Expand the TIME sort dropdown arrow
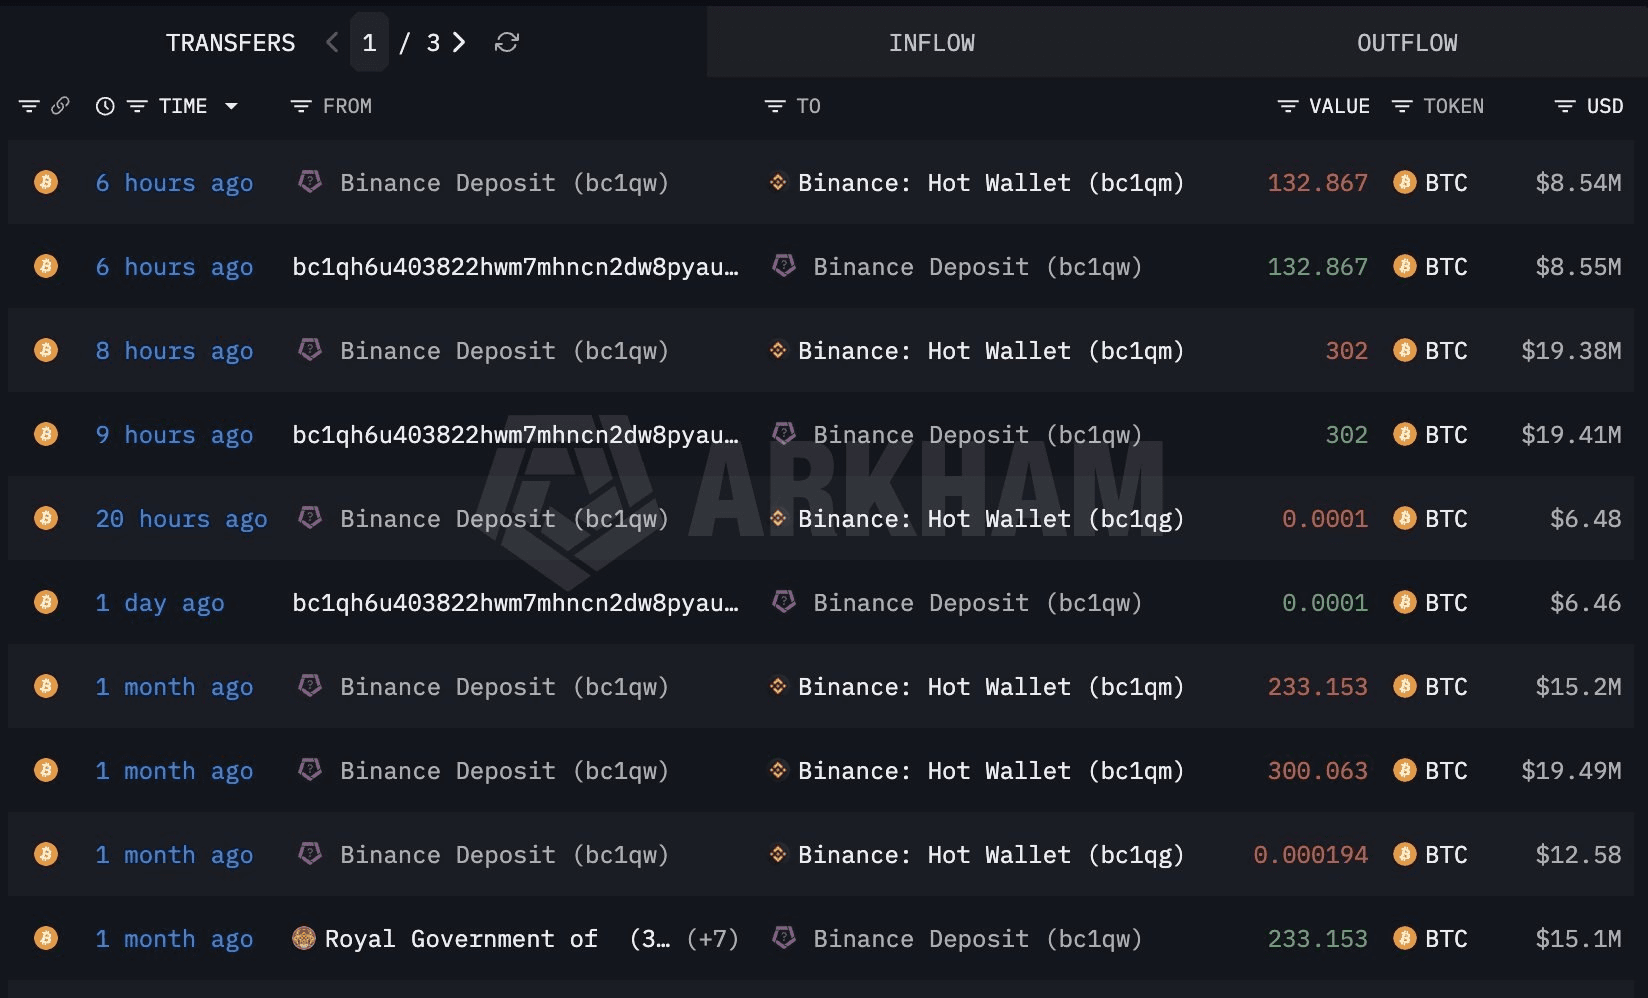 [x=231, y=106]
